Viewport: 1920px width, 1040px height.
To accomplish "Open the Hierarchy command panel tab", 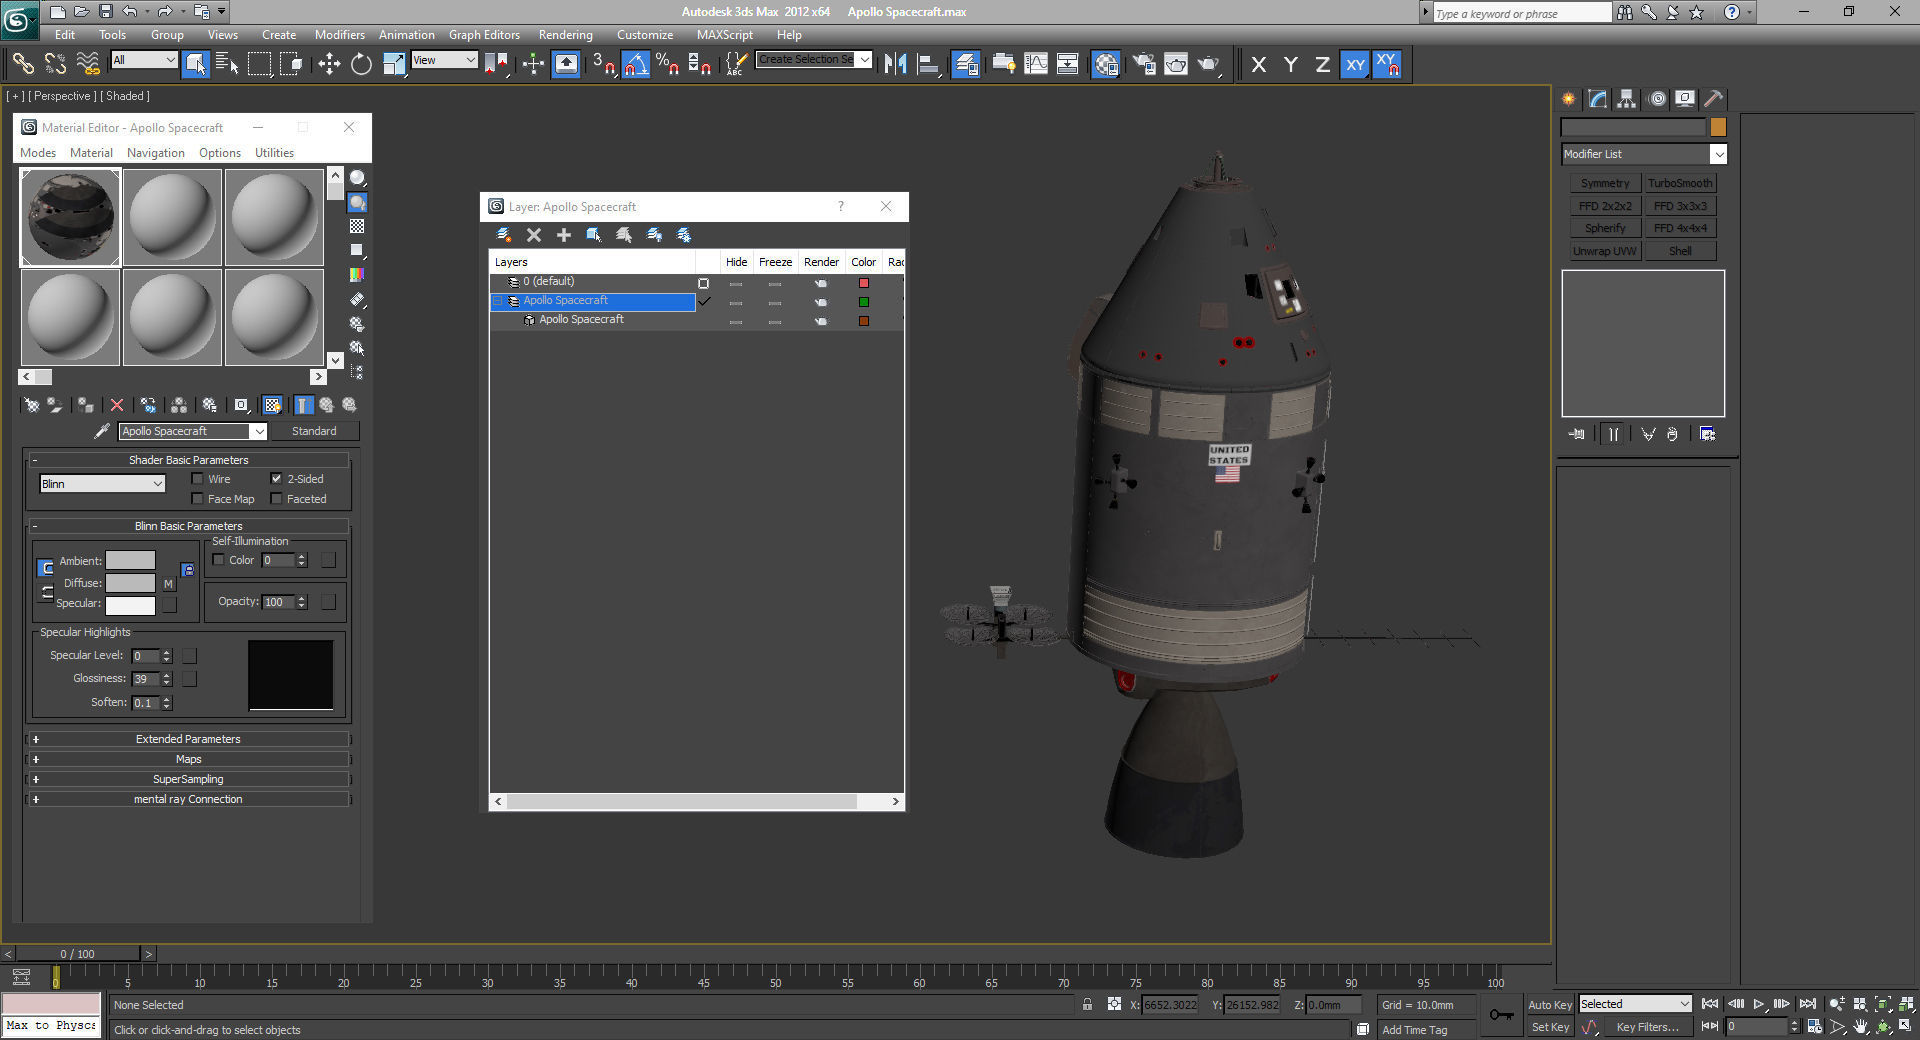I will point(1626,98).
